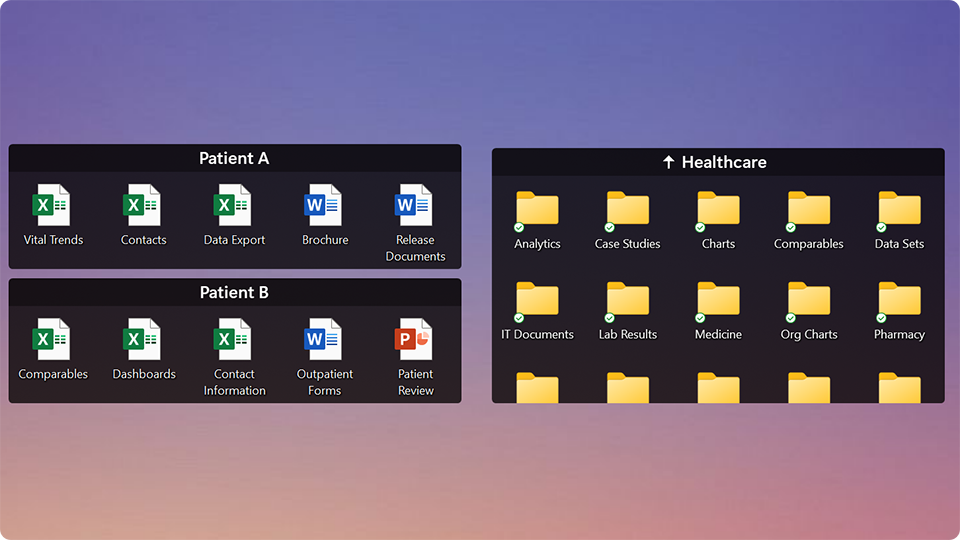Click the "Data Sets" folder name label
Viewport: 960px width, 540px height.
[899, 244]
